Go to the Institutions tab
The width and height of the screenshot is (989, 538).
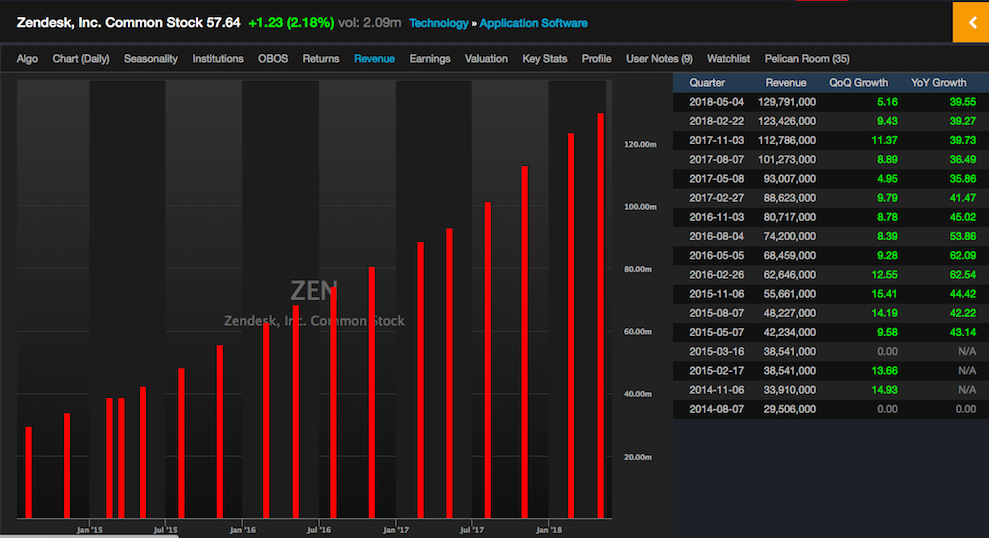(x=218, y=59)
